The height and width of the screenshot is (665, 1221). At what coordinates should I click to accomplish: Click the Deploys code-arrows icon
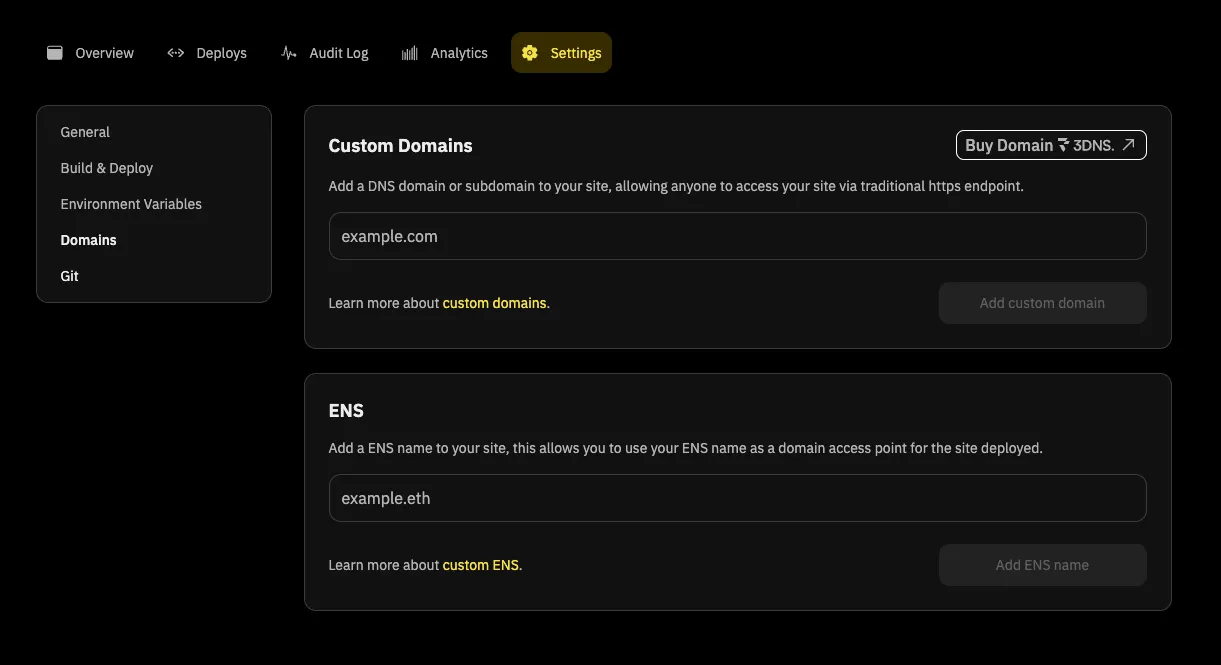click(x=176, y=53)
